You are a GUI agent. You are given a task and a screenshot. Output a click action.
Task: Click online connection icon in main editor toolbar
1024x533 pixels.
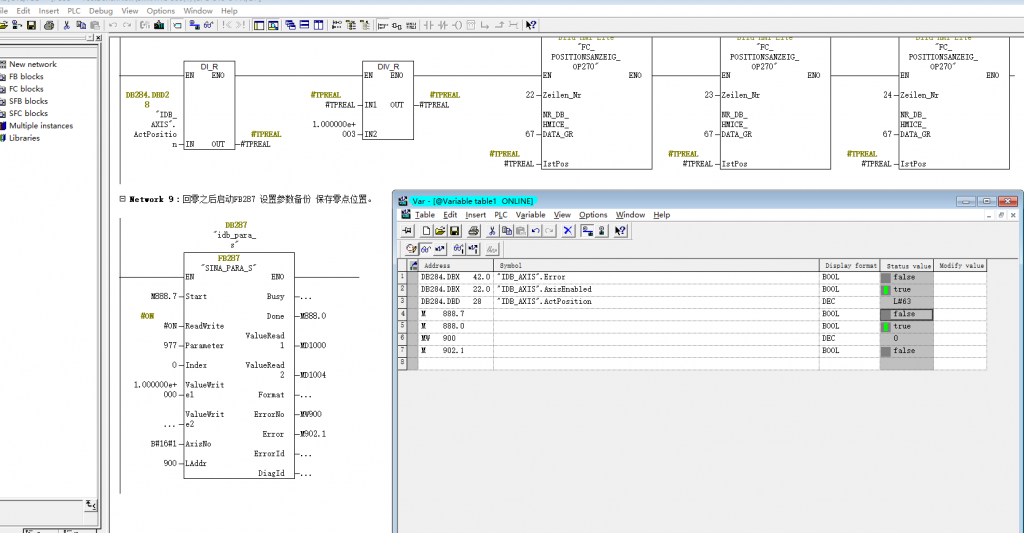point(194,25)
